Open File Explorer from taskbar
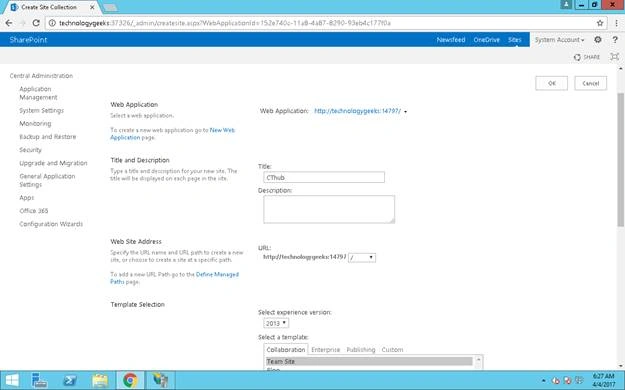This screenshot has height=390, width=625. tap(100, 380)
